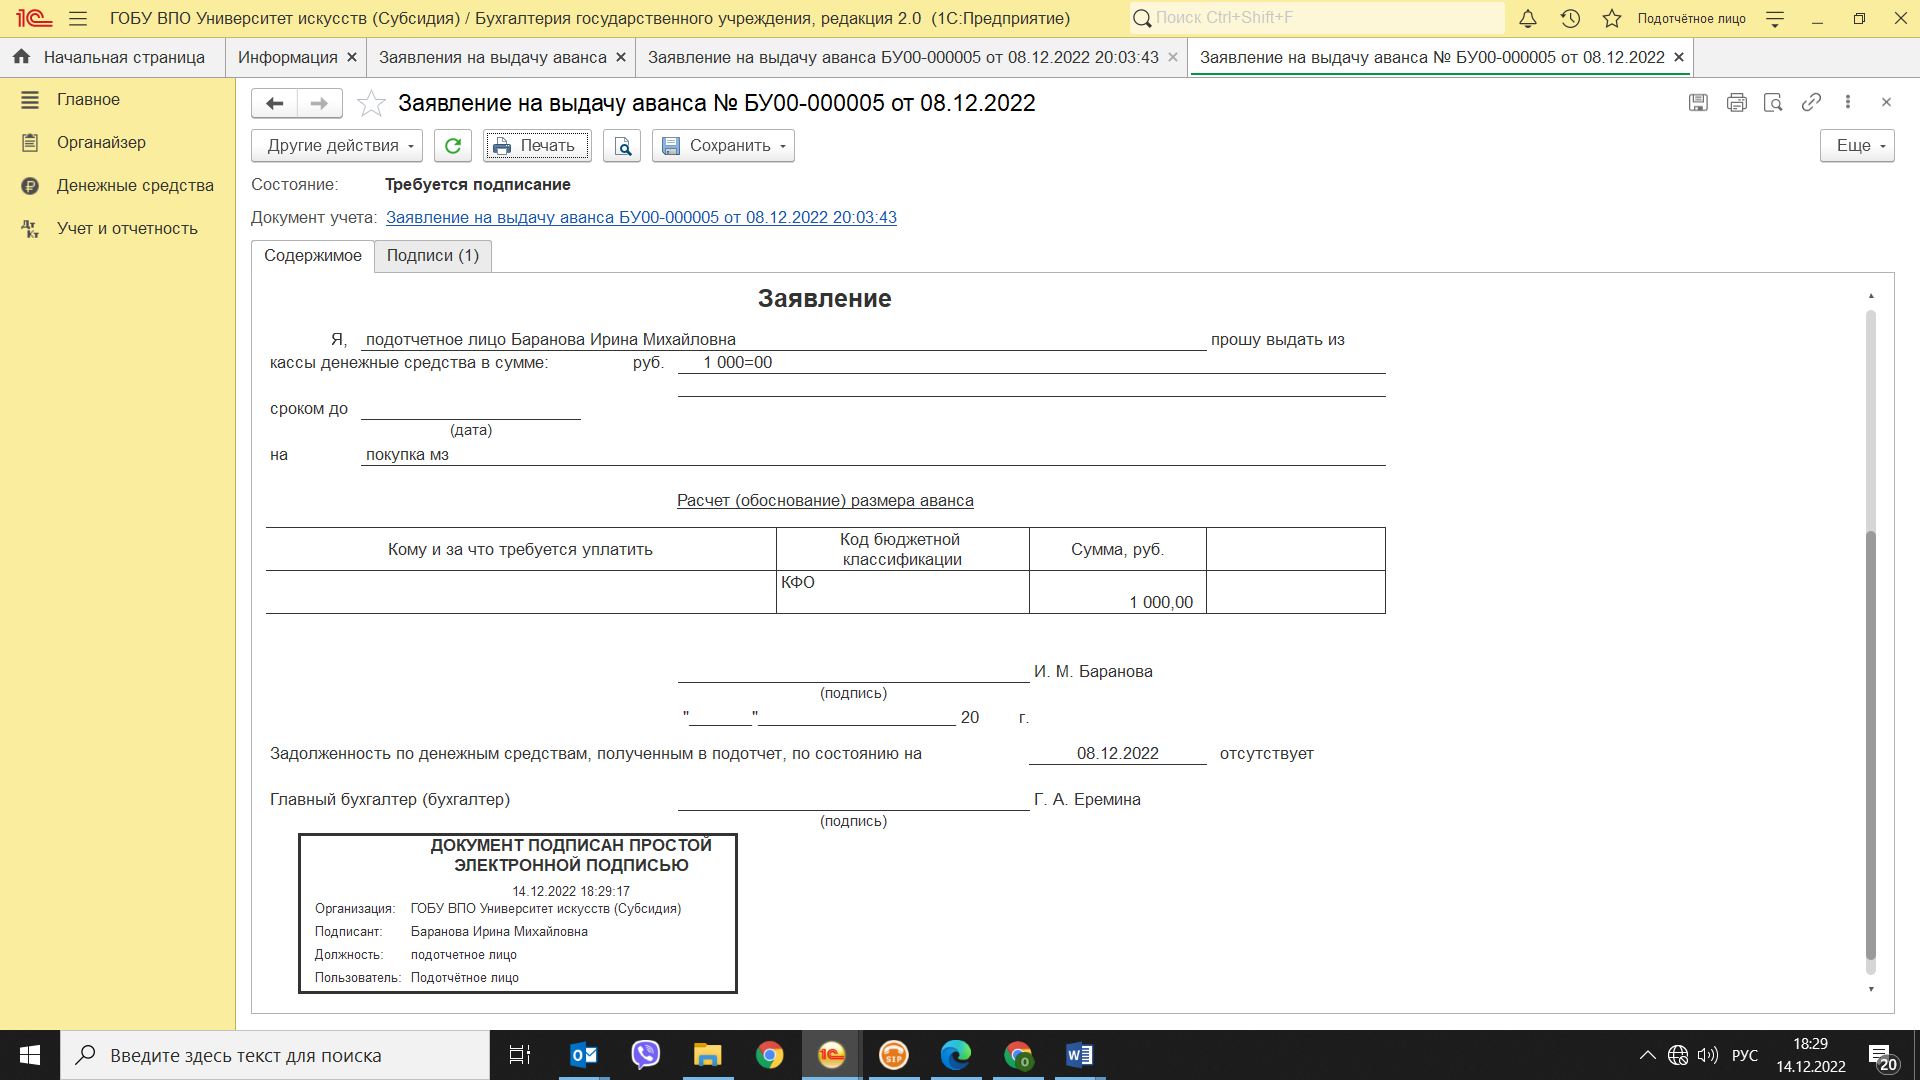Viewport: 1920px width, 1080px height.
Task: Click the printer icon at top right
Action: 1736,102
